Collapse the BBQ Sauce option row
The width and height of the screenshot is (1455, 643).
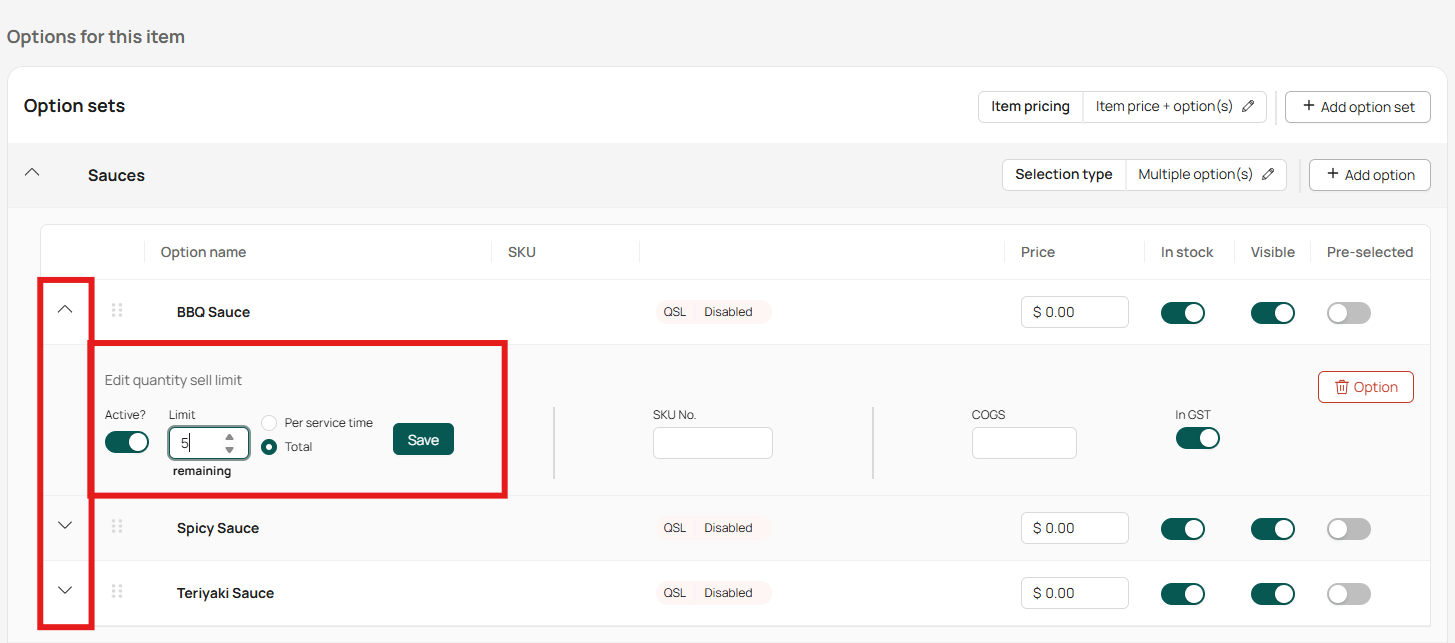(65, 309)
